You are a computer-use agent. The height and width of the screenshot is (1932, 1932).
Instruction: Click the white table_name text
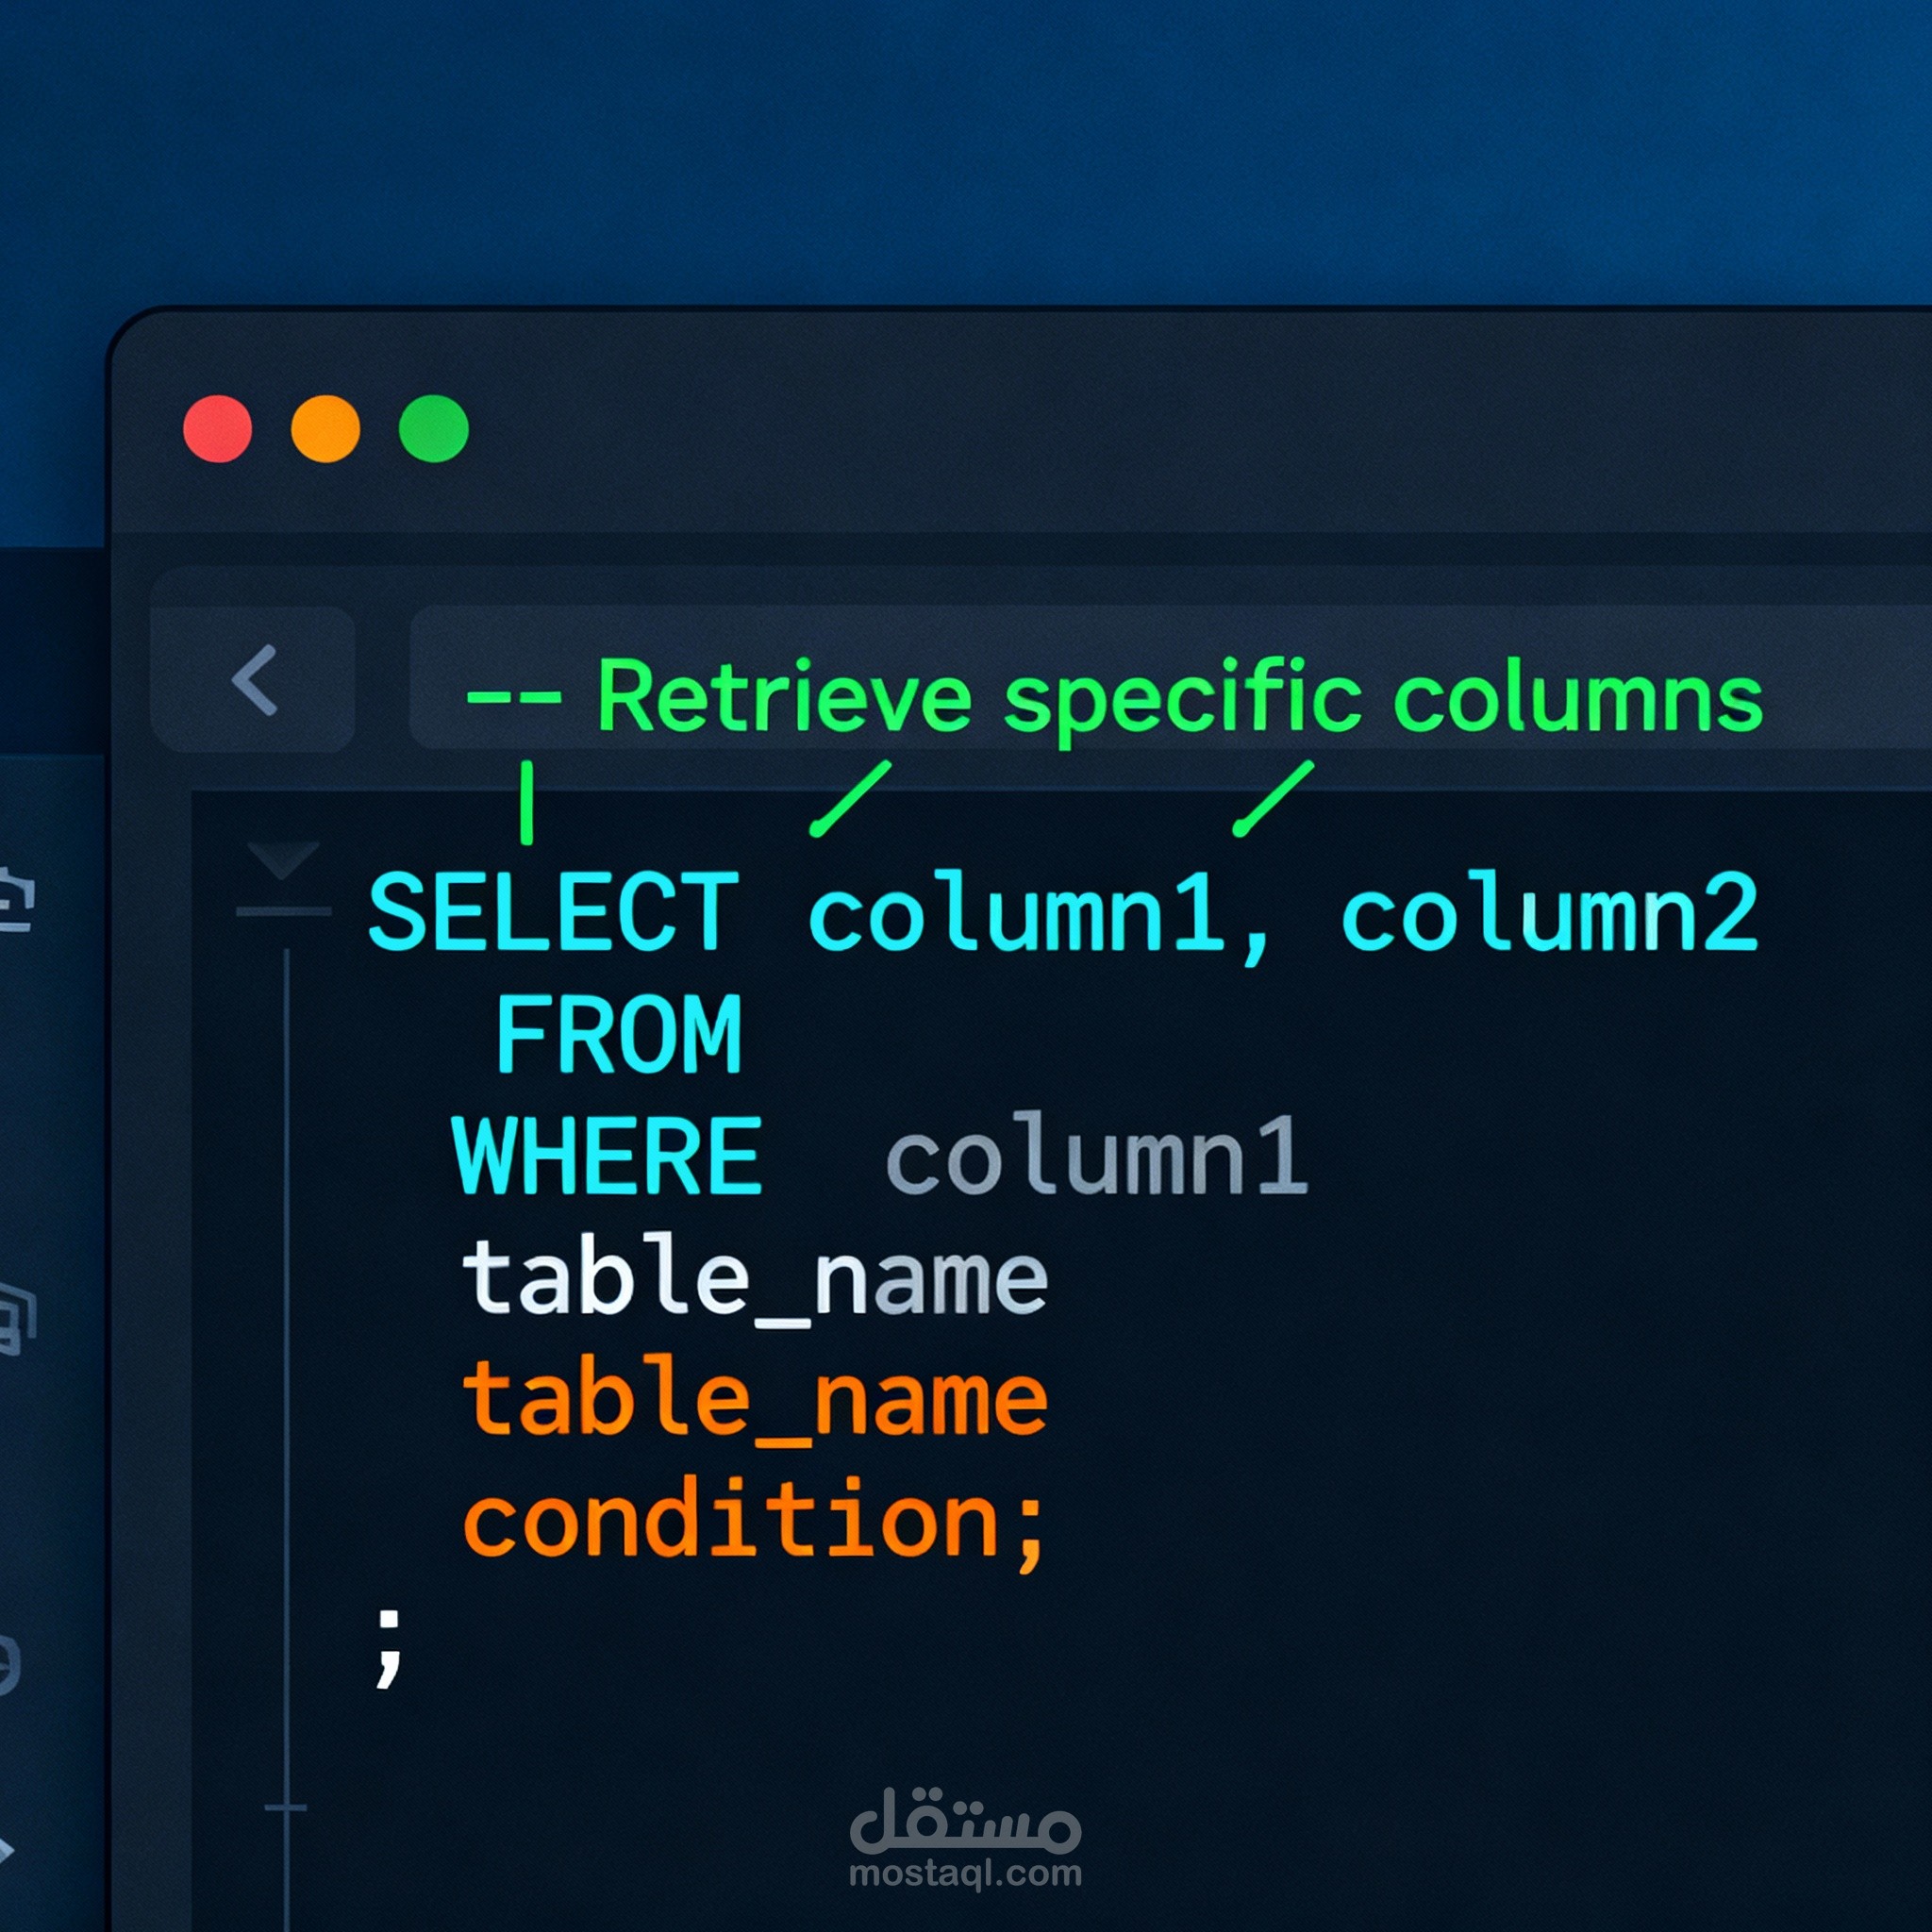754,1280
